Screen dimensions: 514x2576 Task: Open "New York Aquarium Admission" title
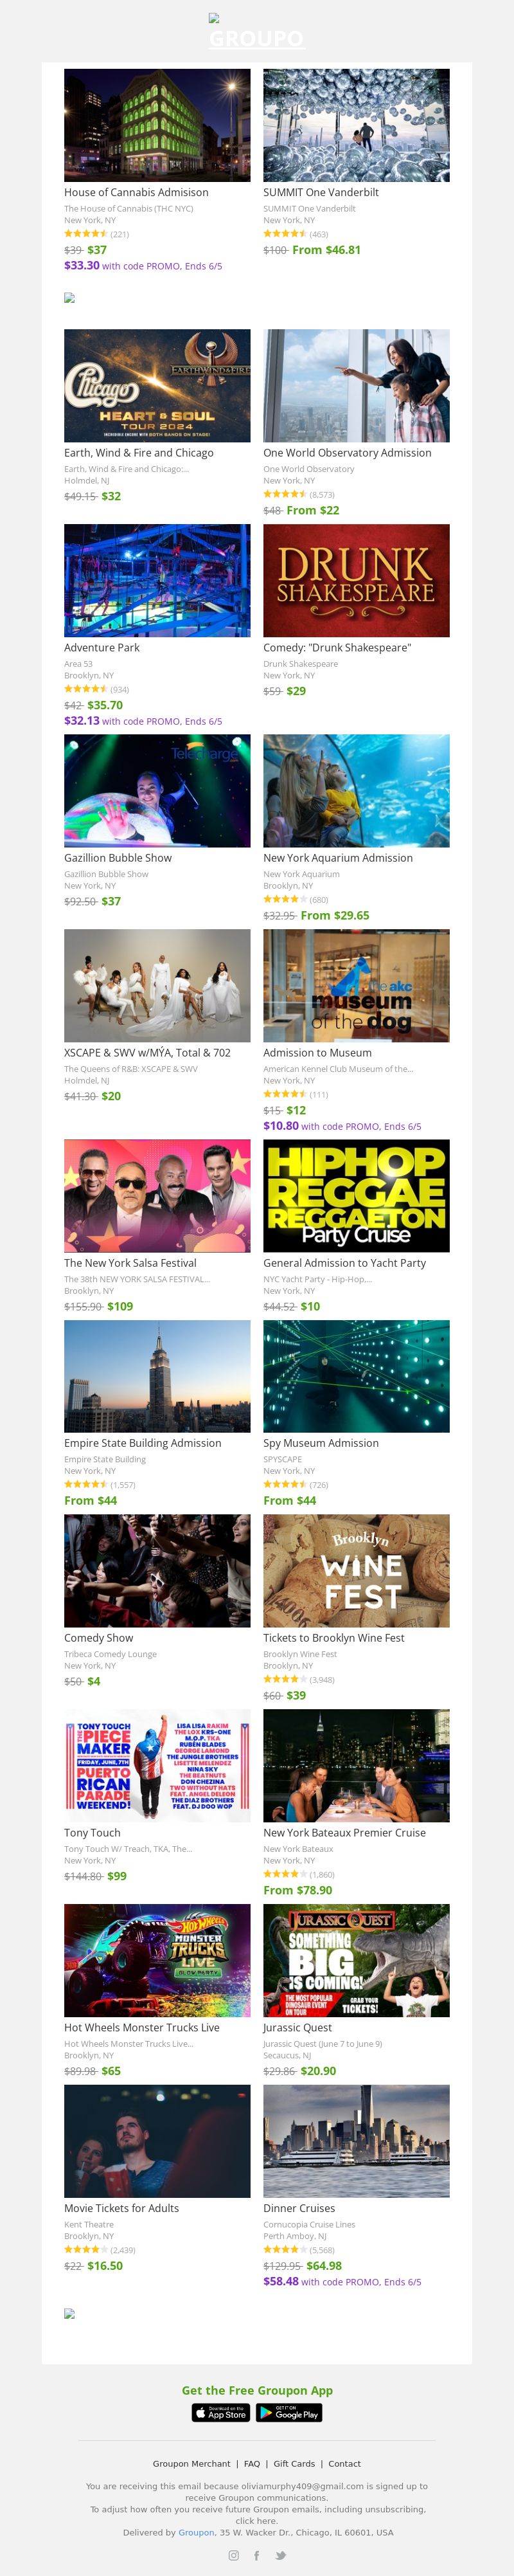pyautogui.click(x=338, y=858)
